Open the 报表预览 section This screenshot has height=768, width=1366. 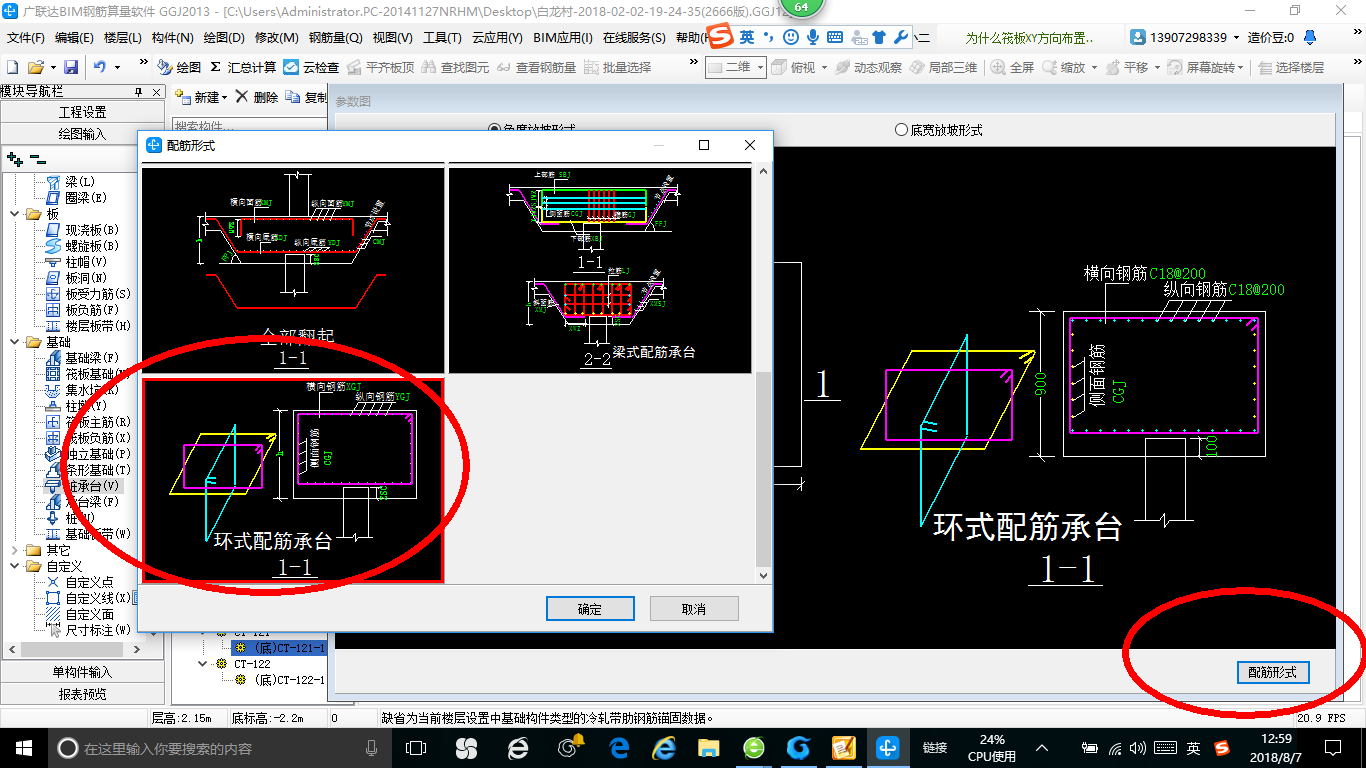(x=83, y=694)
